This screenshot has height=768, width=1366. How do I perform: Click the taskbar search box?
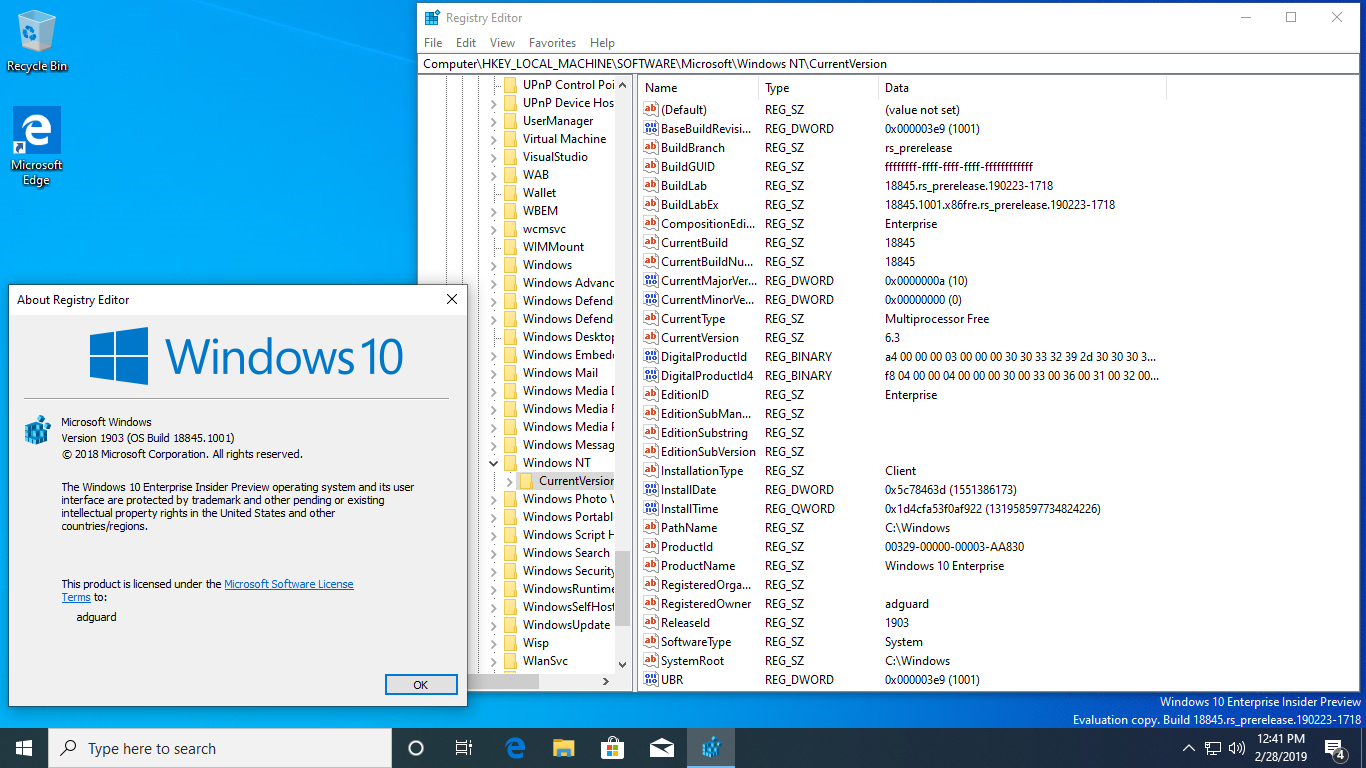(220, 748)
